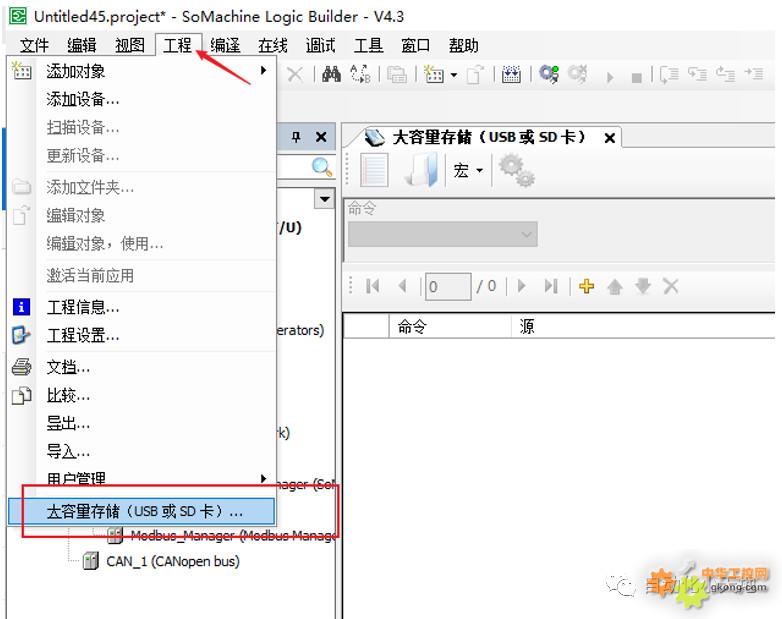Close the devices side panel
Image resolution: width=782 pixels, height=619 pixels.
coord(321,137)
